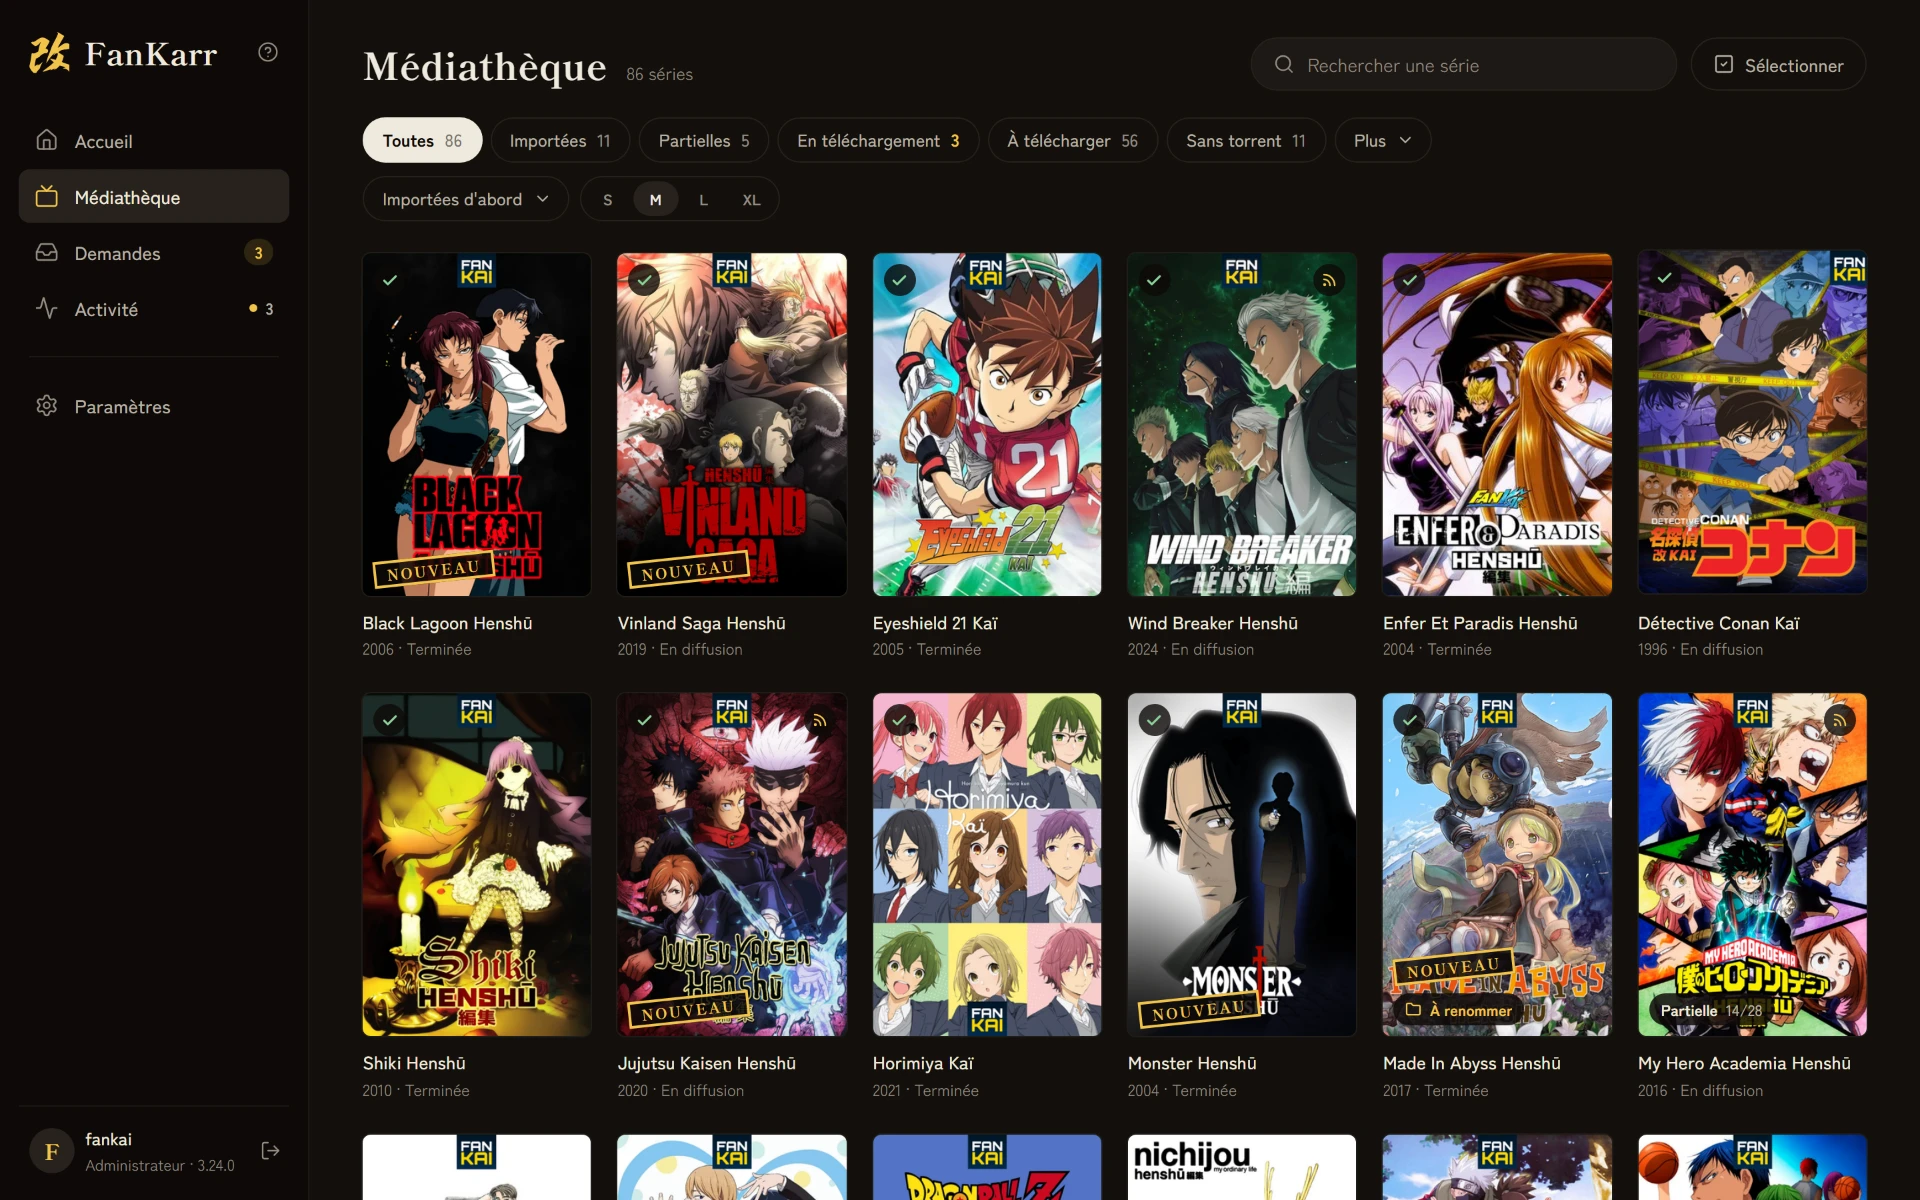Screen dimensions: 1920x1200
Task: Click the "2024 · En diffusion" text under Wind Breaker
Action: (1190, 649)
